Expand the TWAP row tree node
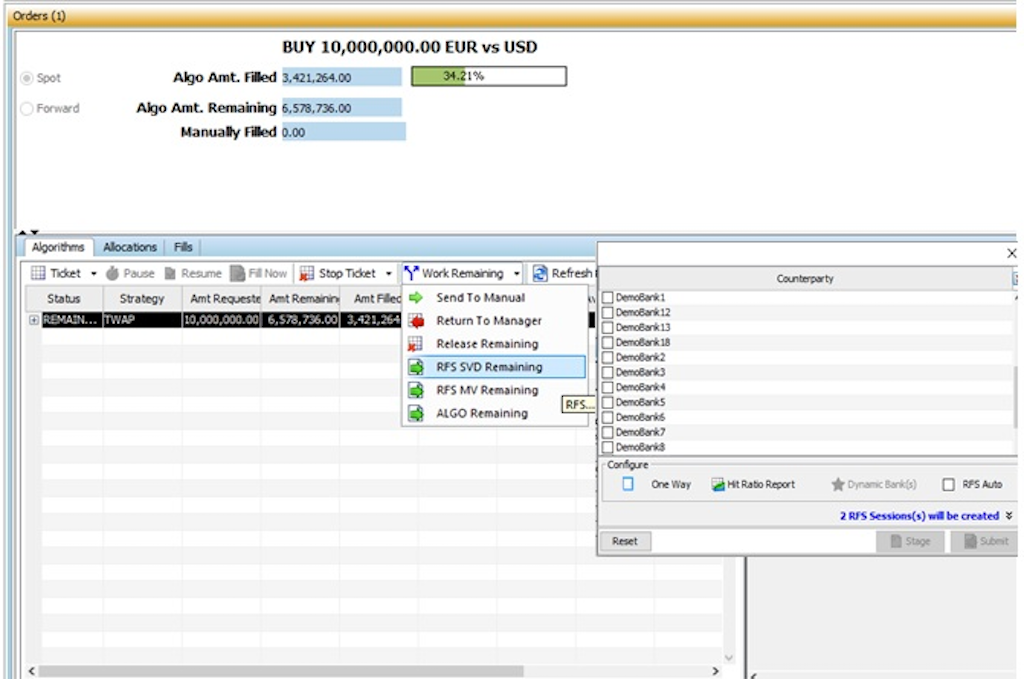The width and height of the screenshot is (1024, 679). point(34,320)
